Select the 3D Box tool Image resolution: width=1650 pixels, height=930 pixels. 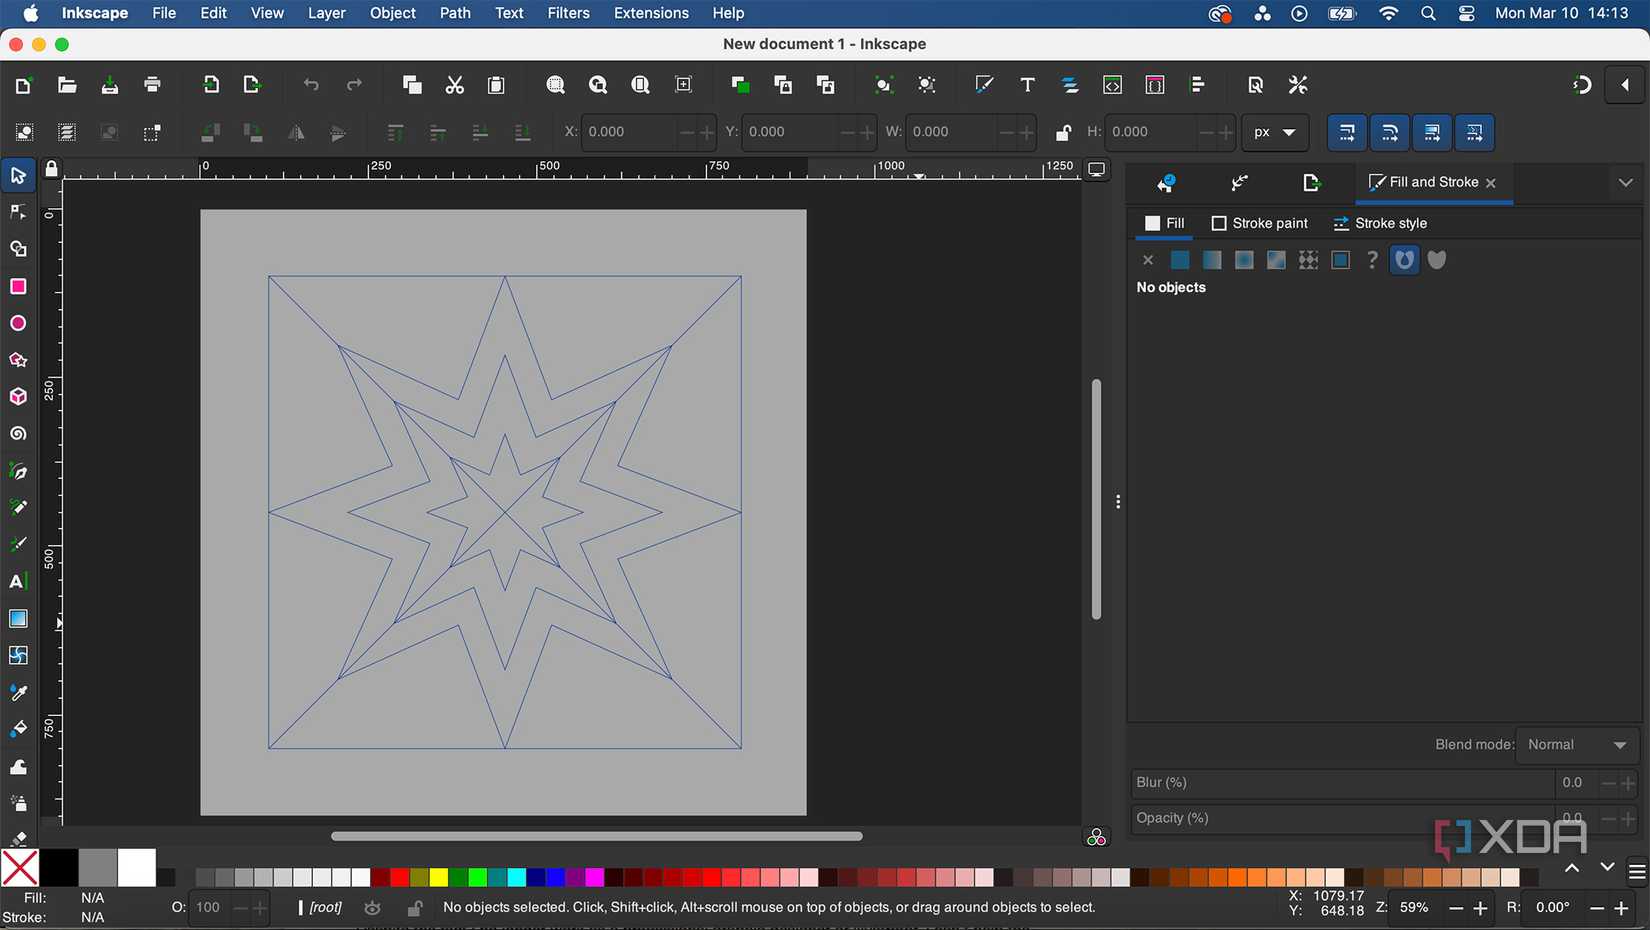pyautogui.click(x=18, y=397)
